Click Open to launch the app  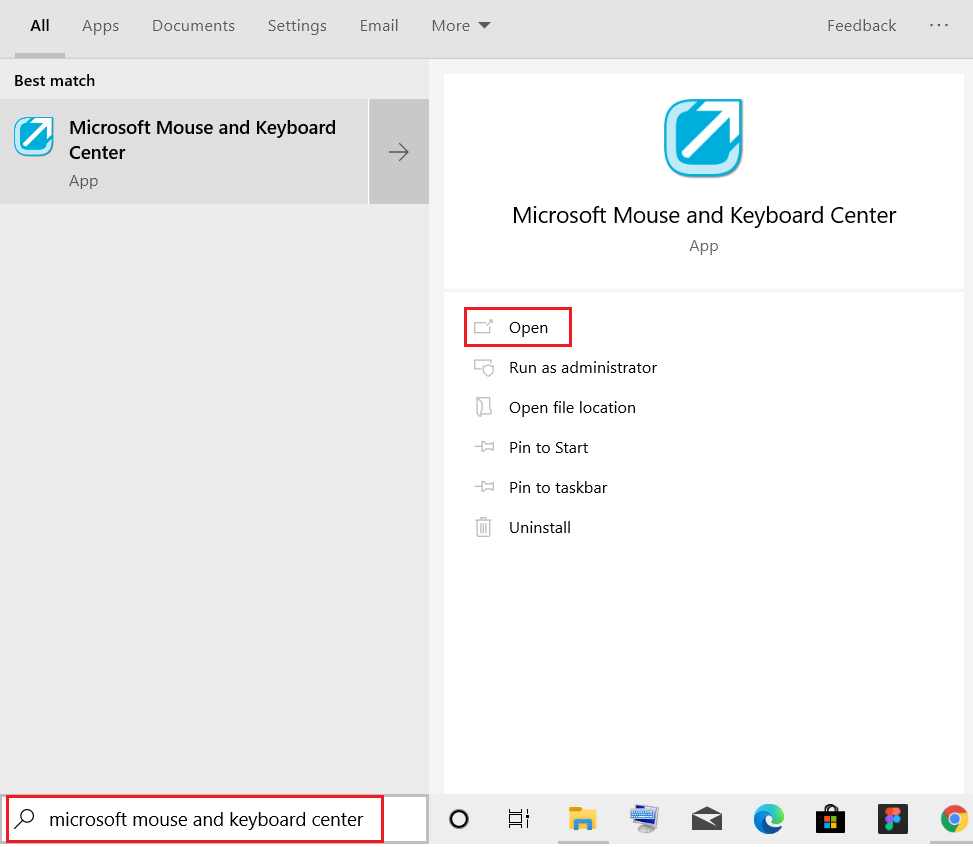tap(527, 328)
